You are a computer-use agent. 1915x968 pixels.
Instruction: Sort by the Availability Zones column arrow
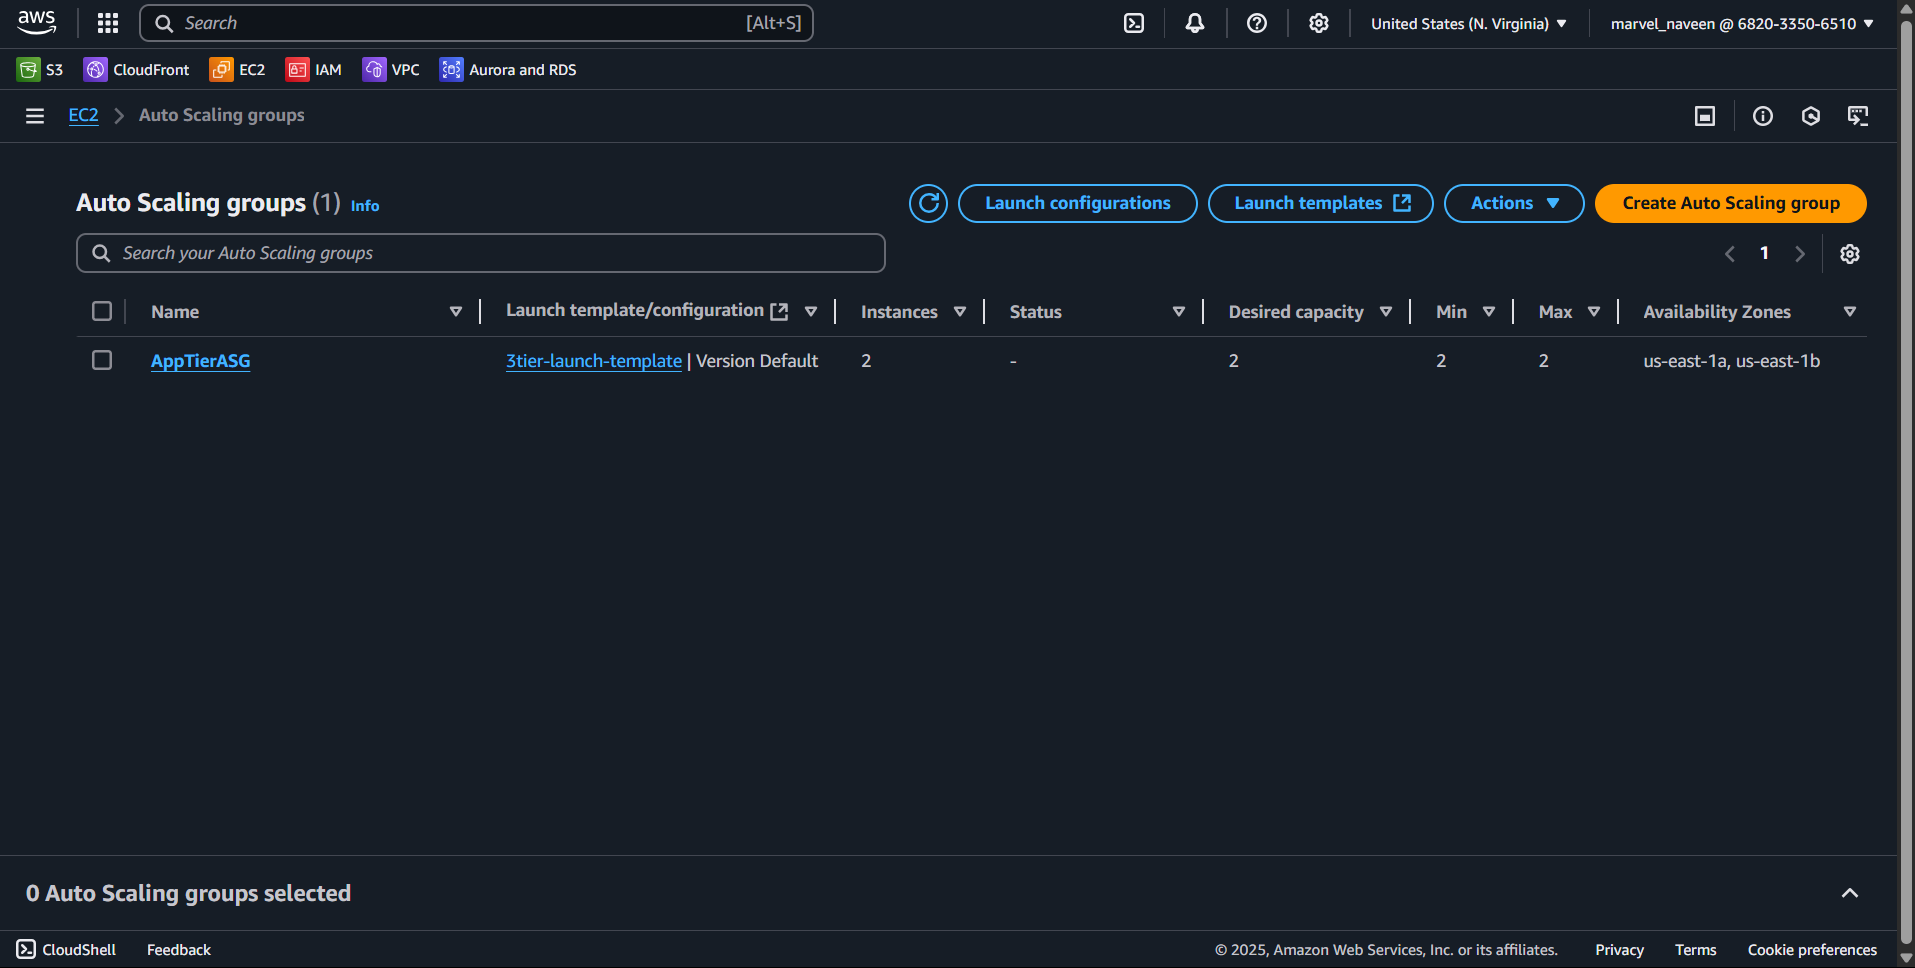point(1850,312)
